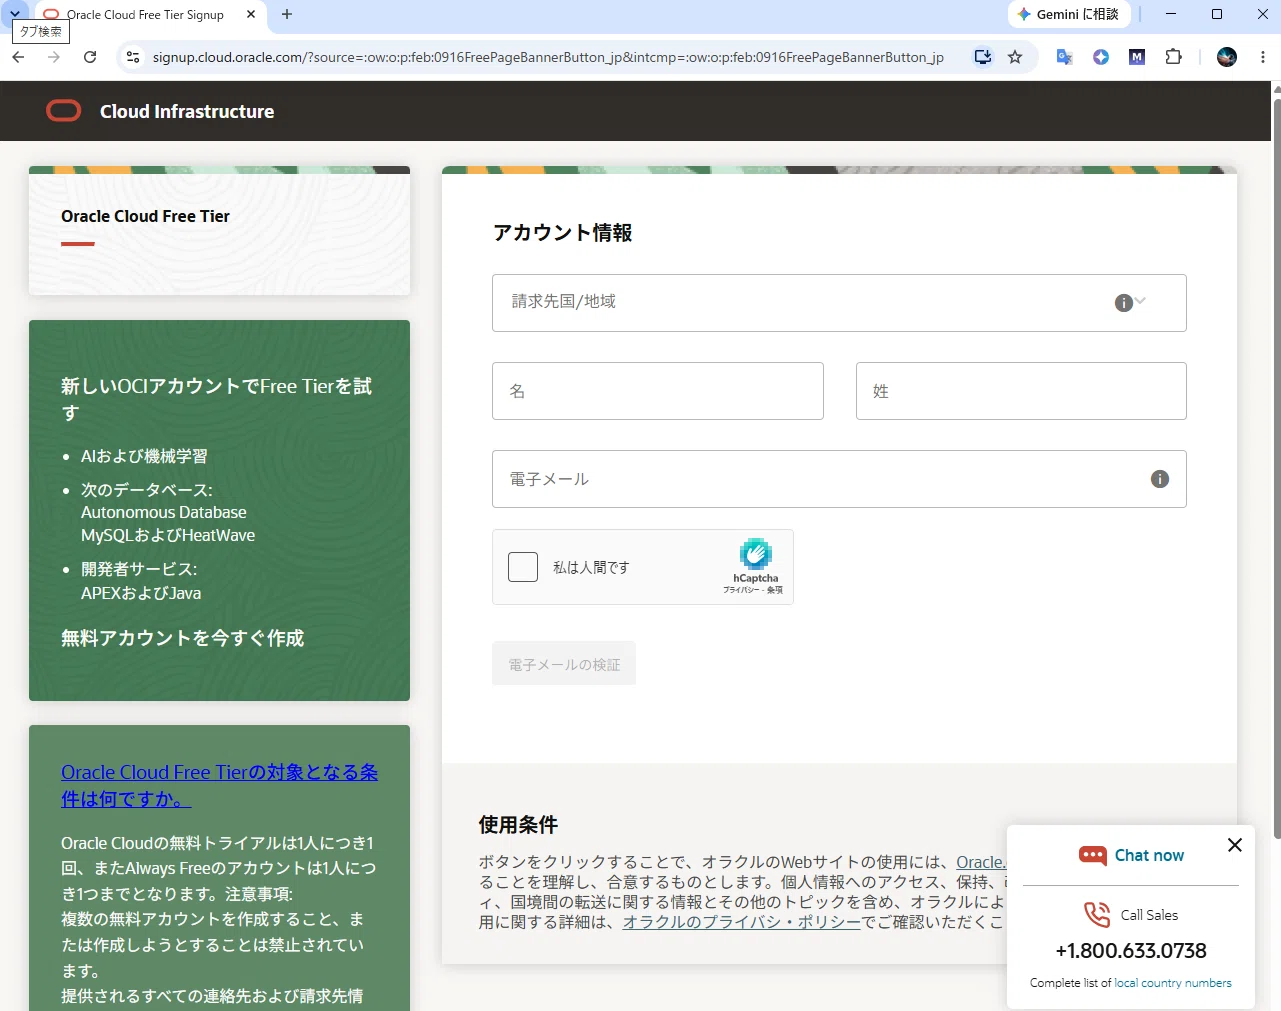The width and height of the screenshot is (1281, 1011).
Task: Close the chat widget with the X
Action: (x=1235, y=845)
